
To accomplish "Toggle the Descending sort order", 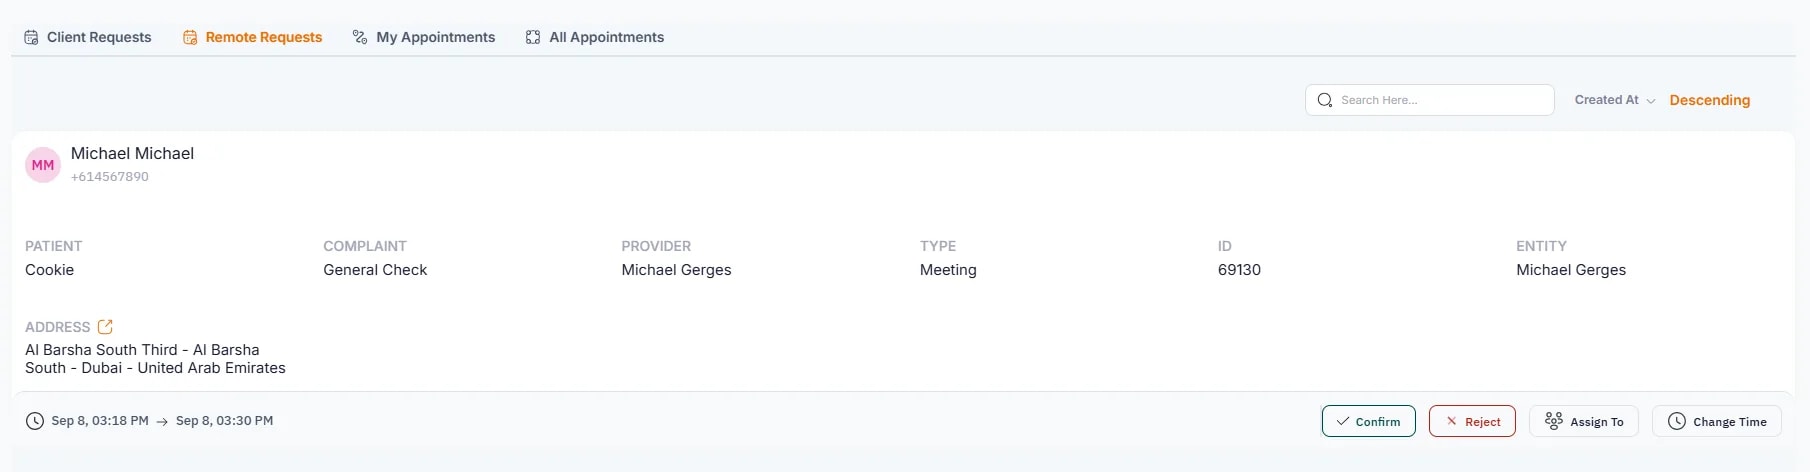I will [x=1710, y=100].
